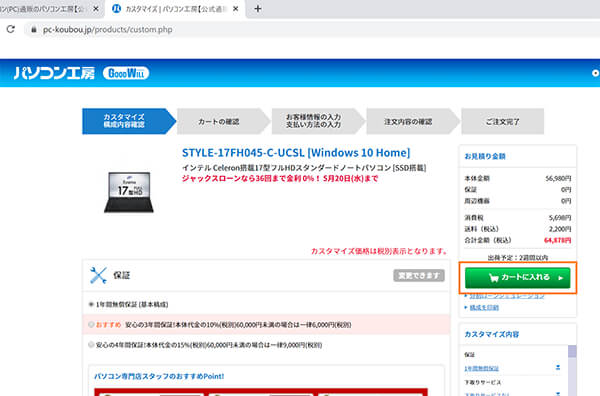Click the padlock icon in address bar
The image size is (600, 396).
[x=34, y=29]
